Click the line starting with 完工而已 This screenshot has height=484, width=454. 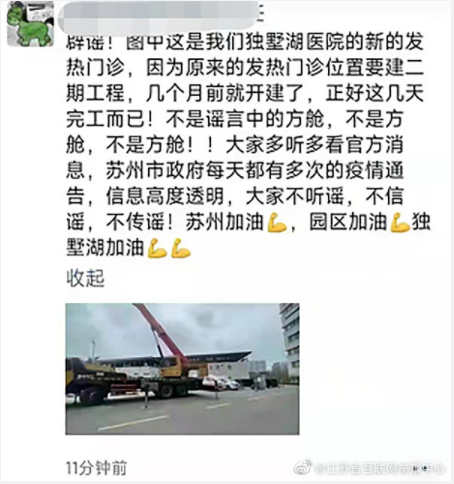pos(235,119)
